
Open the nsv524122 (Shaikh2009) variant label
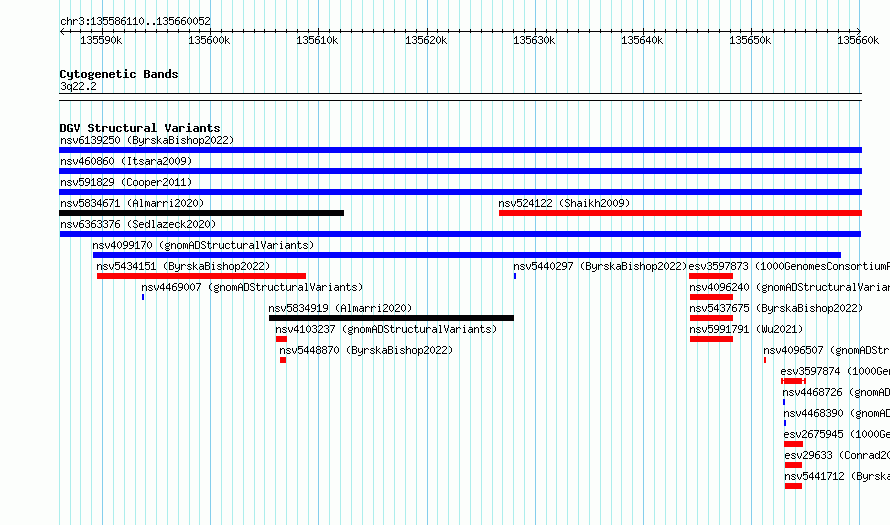coord(564,203)
